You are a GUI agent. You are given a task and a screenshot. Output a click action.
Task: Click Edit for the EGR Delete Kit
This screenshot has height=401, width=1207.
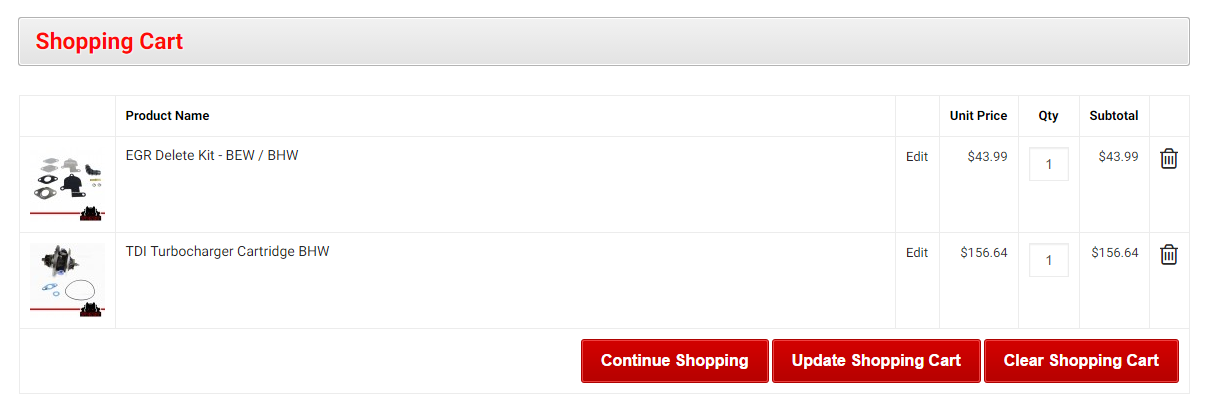coord(917,157)
